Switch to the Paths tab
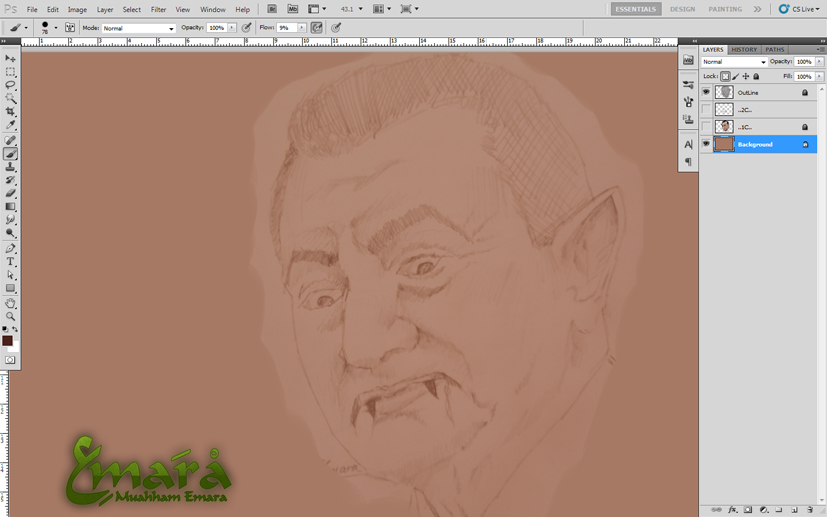Viewport: 827px width, 517px height. tap(774, 50)
